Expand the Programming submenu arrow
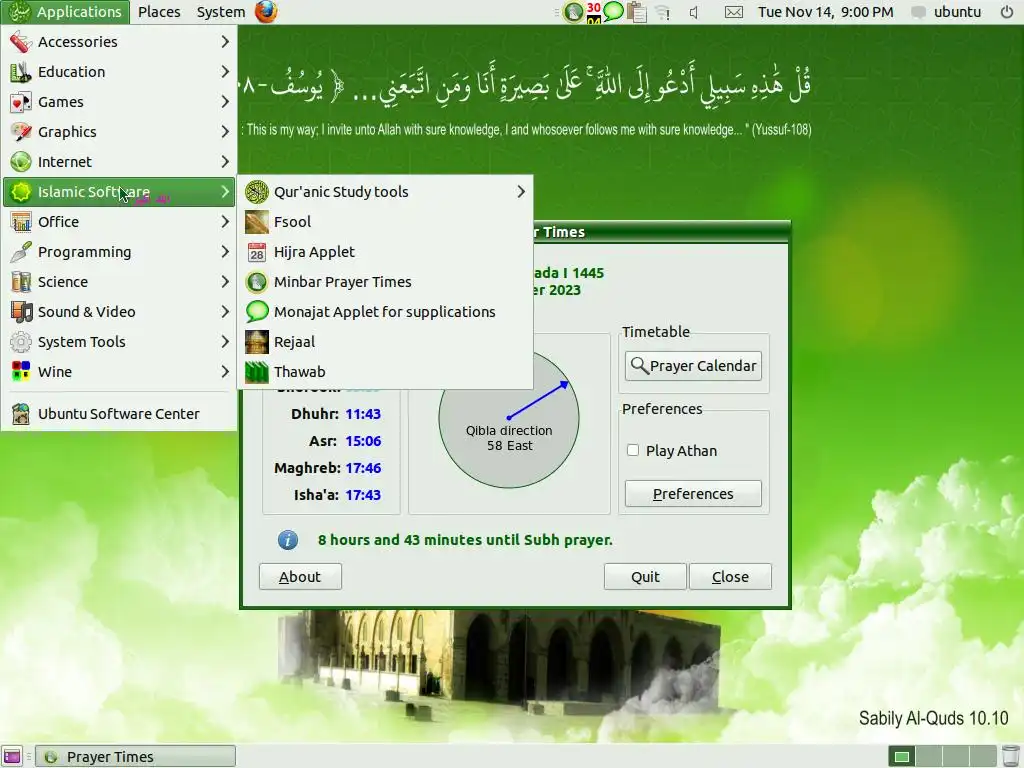The image size is (1024, 768). click(x=225, y=252)
